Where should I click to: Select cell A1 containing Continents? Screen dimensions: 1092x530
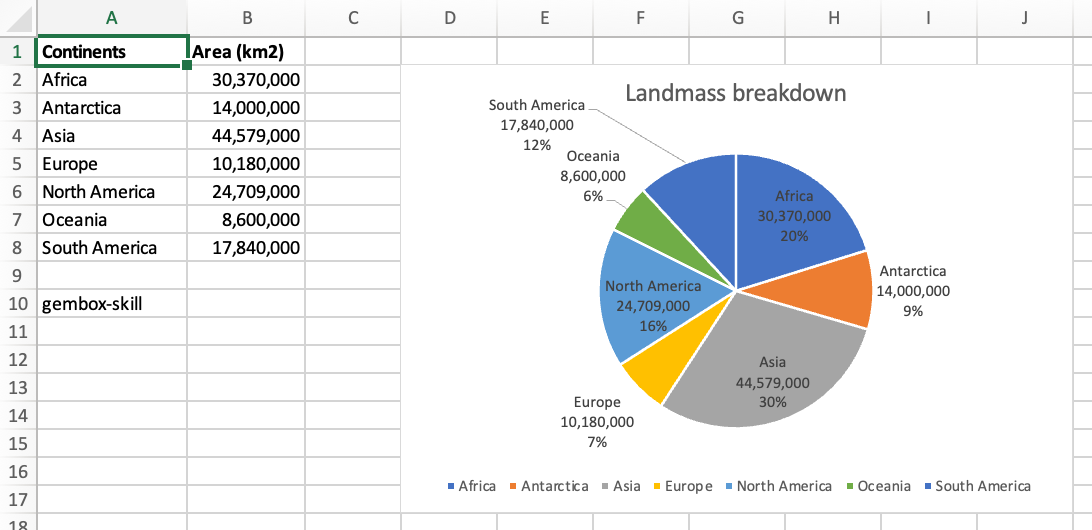point(111,52)
